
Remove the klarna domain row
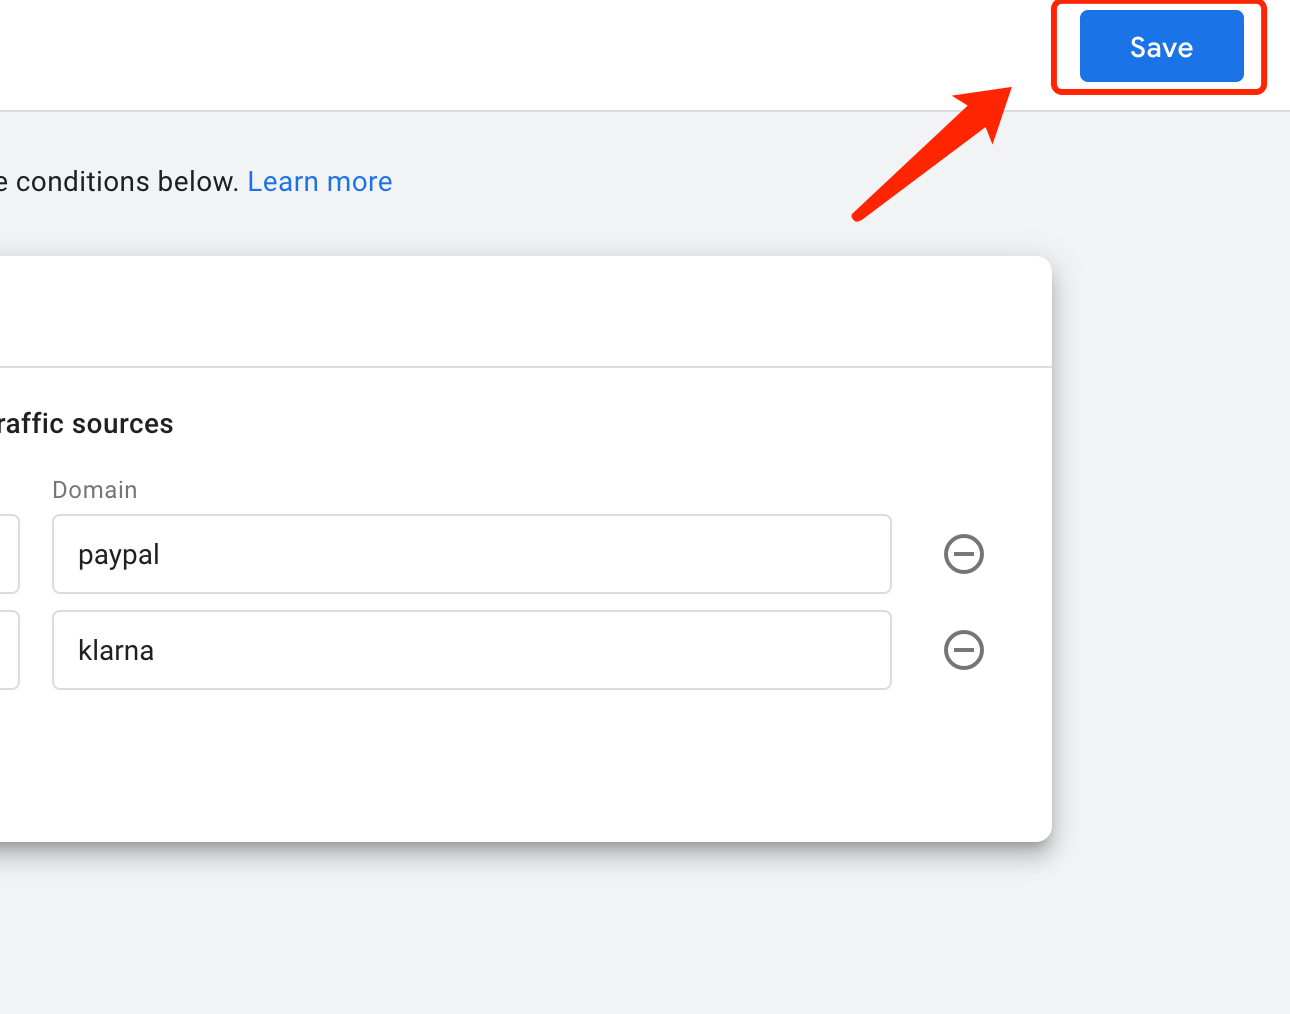pos(964,650)
